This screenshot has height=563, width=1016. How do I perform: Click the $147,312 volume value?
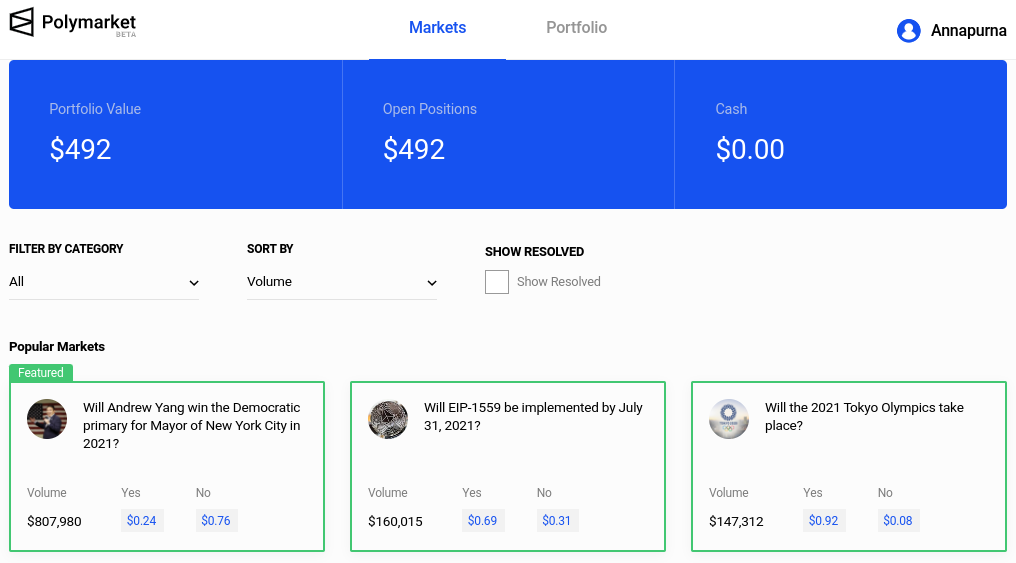(x=736, y=522)
